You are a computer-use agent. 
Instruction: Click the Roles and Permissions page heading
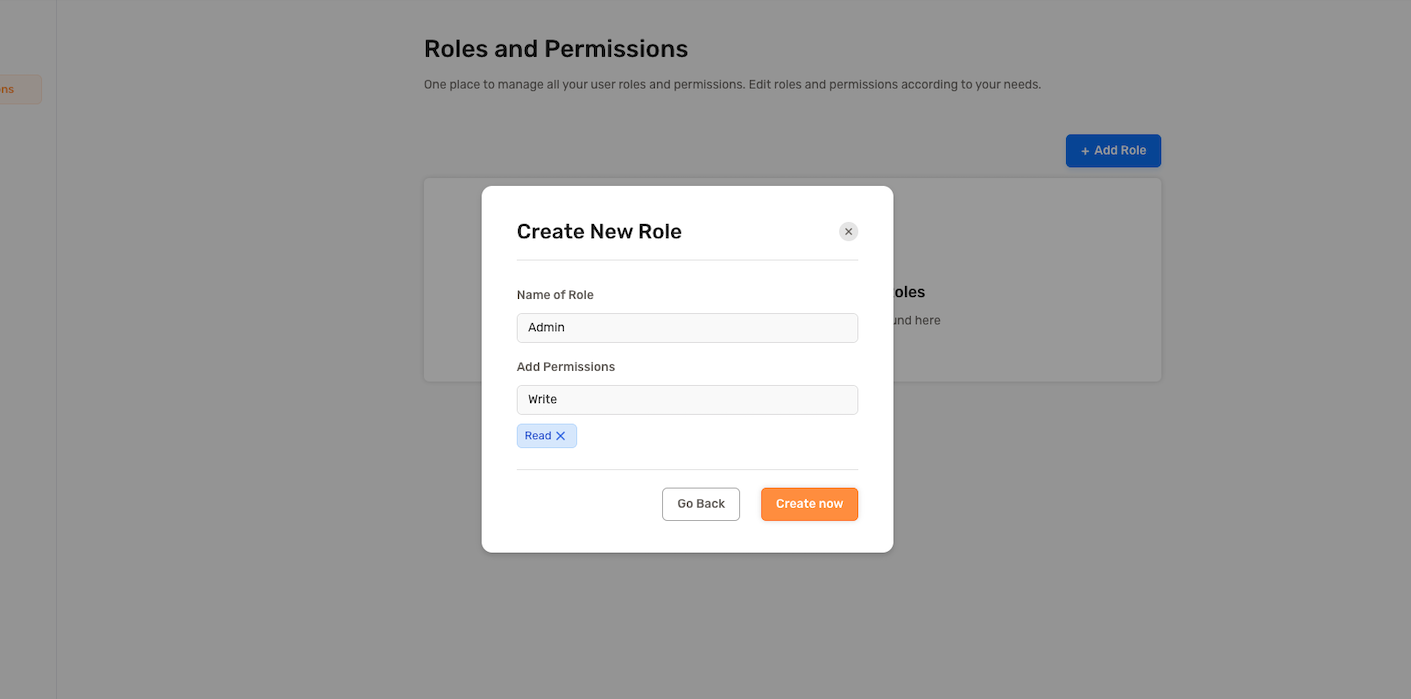click(556, 48)
